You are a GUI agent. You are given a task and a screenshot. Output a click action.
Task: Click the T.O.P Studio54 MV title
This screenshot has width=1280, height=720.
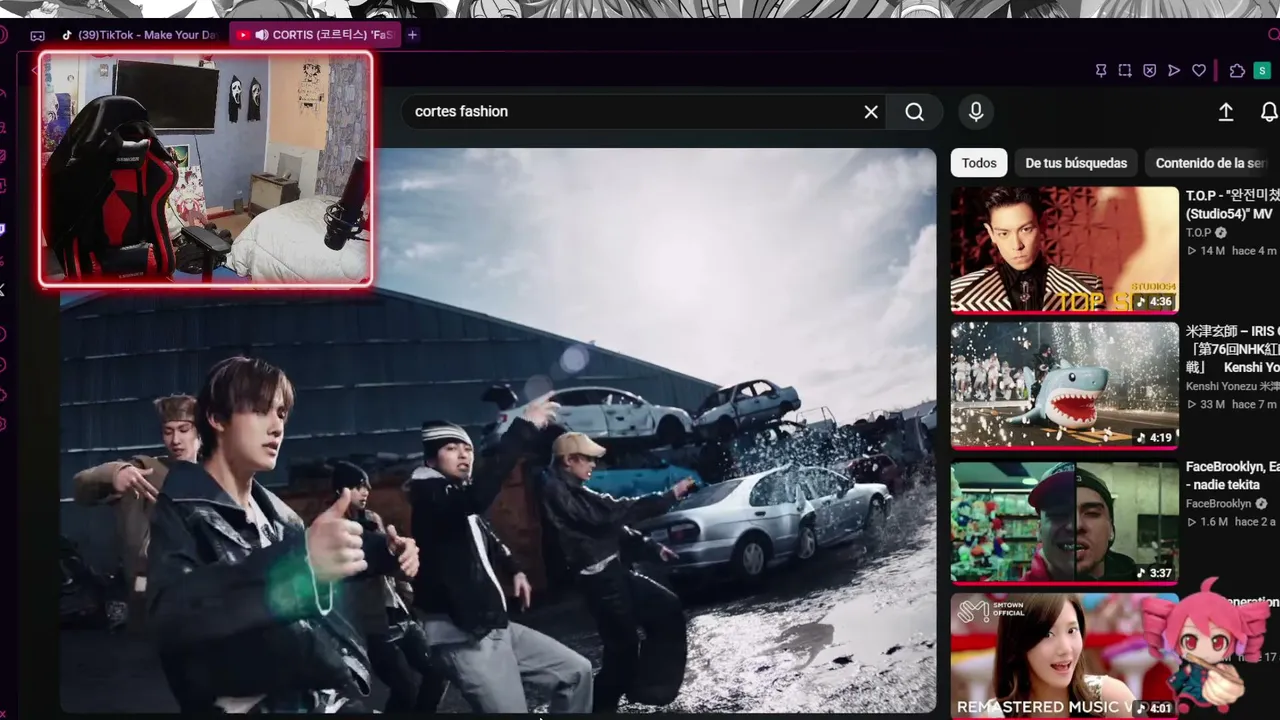pyautogui.click(x=1232, y=205)
